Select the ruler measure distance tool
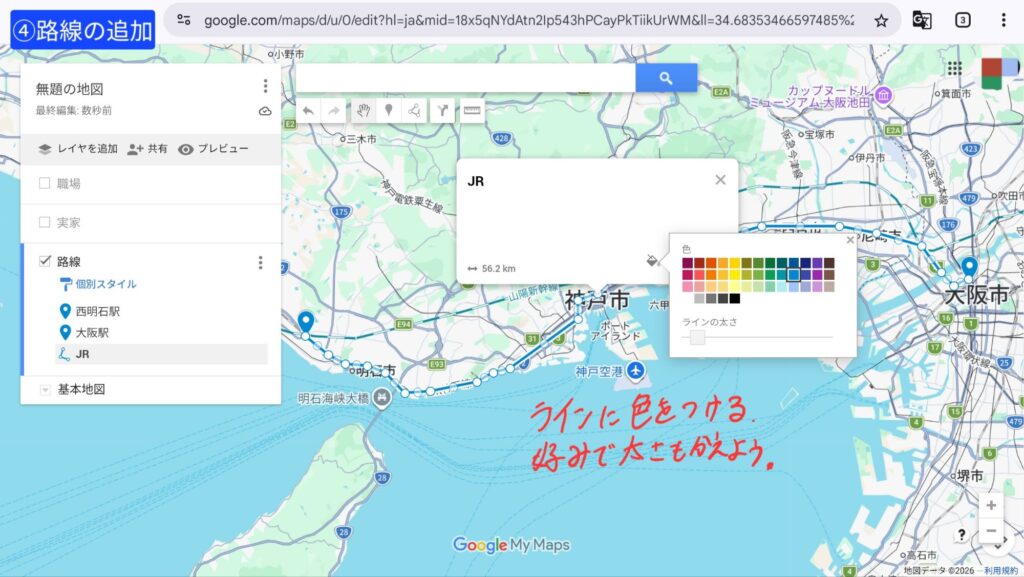This screenshot has height=577, width=1024. [x=472, y=111]
